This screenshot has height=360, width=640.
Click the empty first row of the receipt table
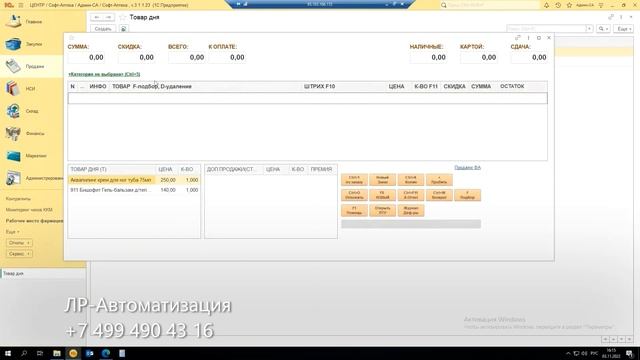(x=307, y=98)
